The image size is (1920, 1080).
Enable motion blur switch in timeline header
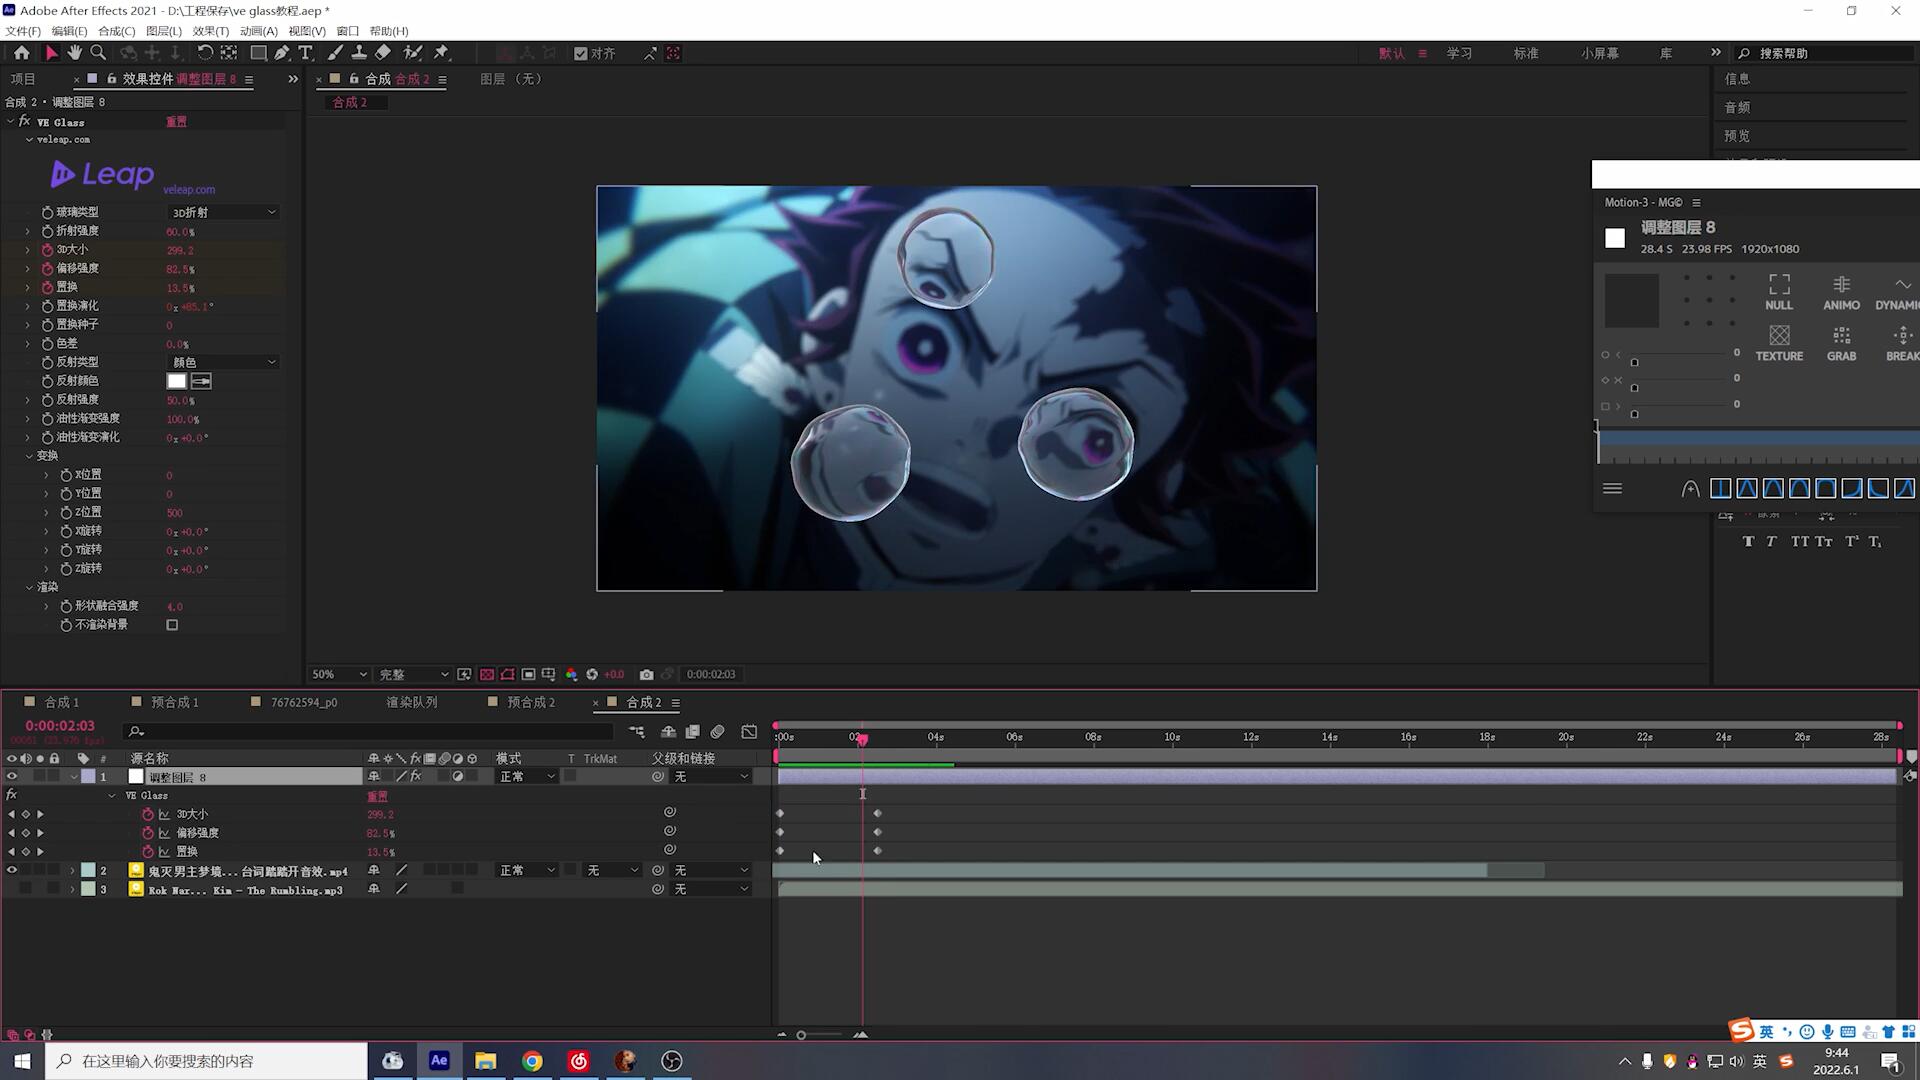[717, 732]
